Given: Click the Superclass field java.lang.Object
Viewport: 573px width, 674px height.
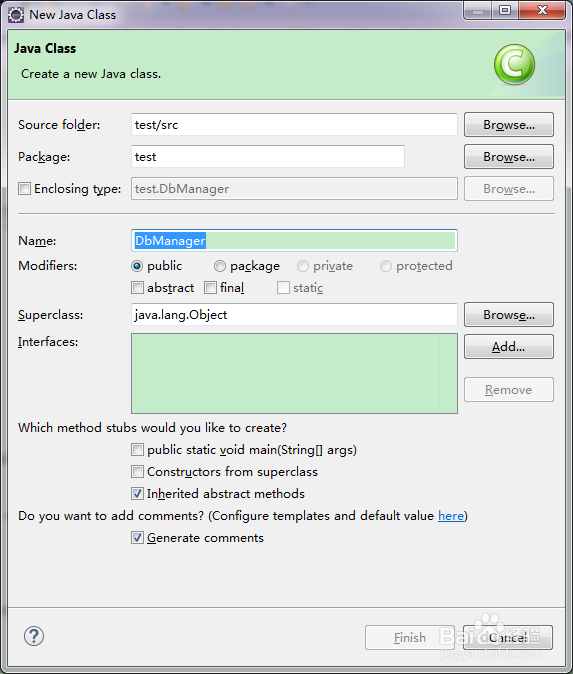Looking at the screenshot, I should (294, 315).
